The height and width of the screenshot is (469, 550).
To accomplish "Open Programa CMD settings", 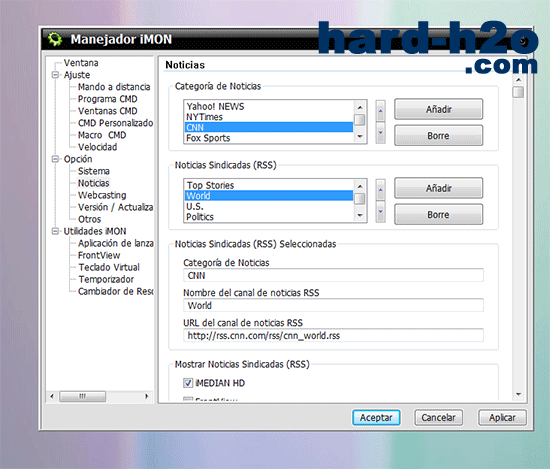I will tap(107, 99).
